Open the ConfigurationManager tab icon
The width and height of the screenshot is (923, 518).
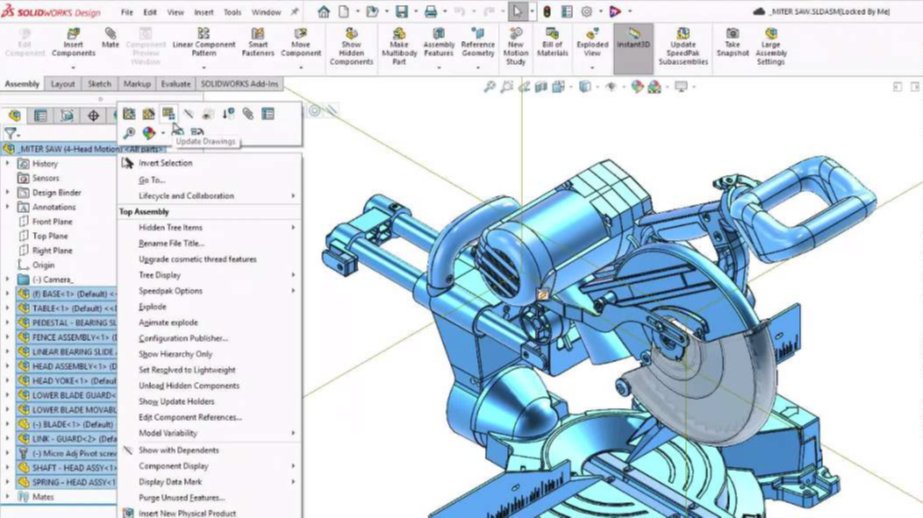coord(67,115)
